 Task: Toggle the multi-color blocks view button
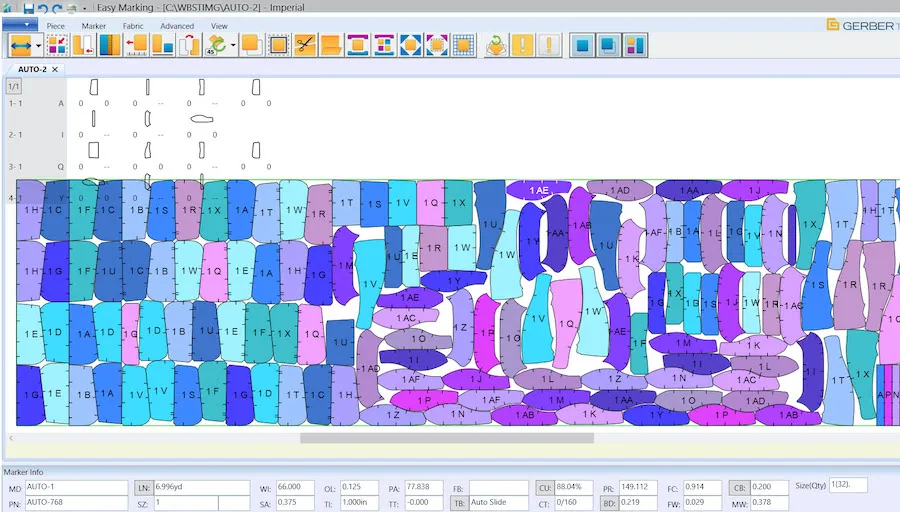635,45
